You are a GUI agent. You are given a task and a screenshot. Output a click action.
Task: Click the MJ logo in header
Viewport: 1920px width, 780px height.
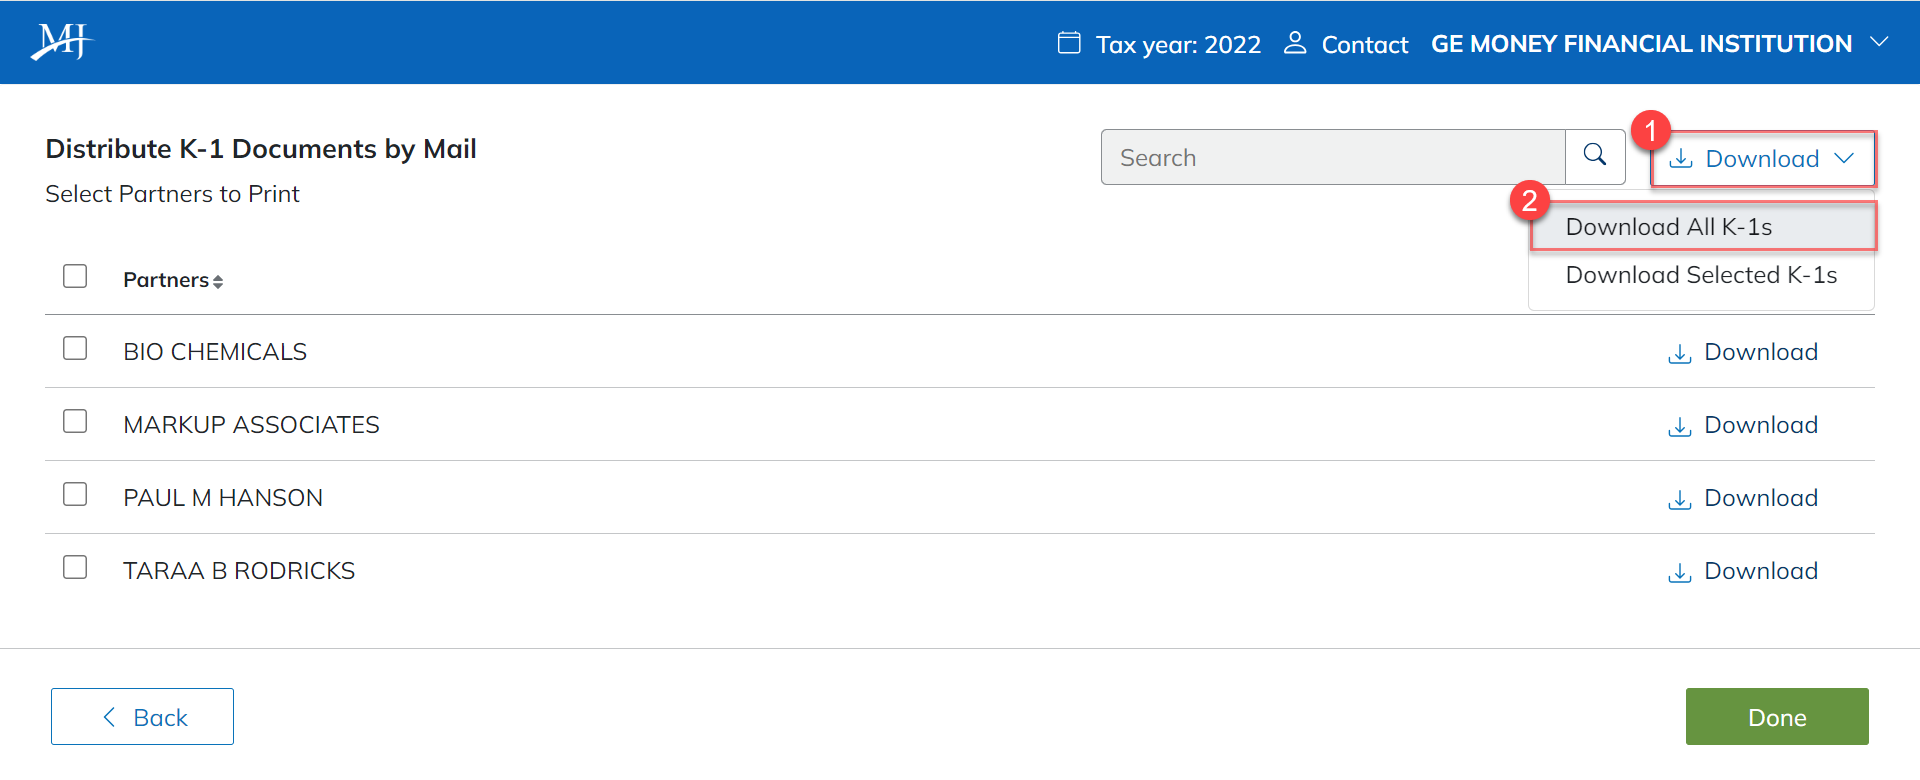coord(61,42)
